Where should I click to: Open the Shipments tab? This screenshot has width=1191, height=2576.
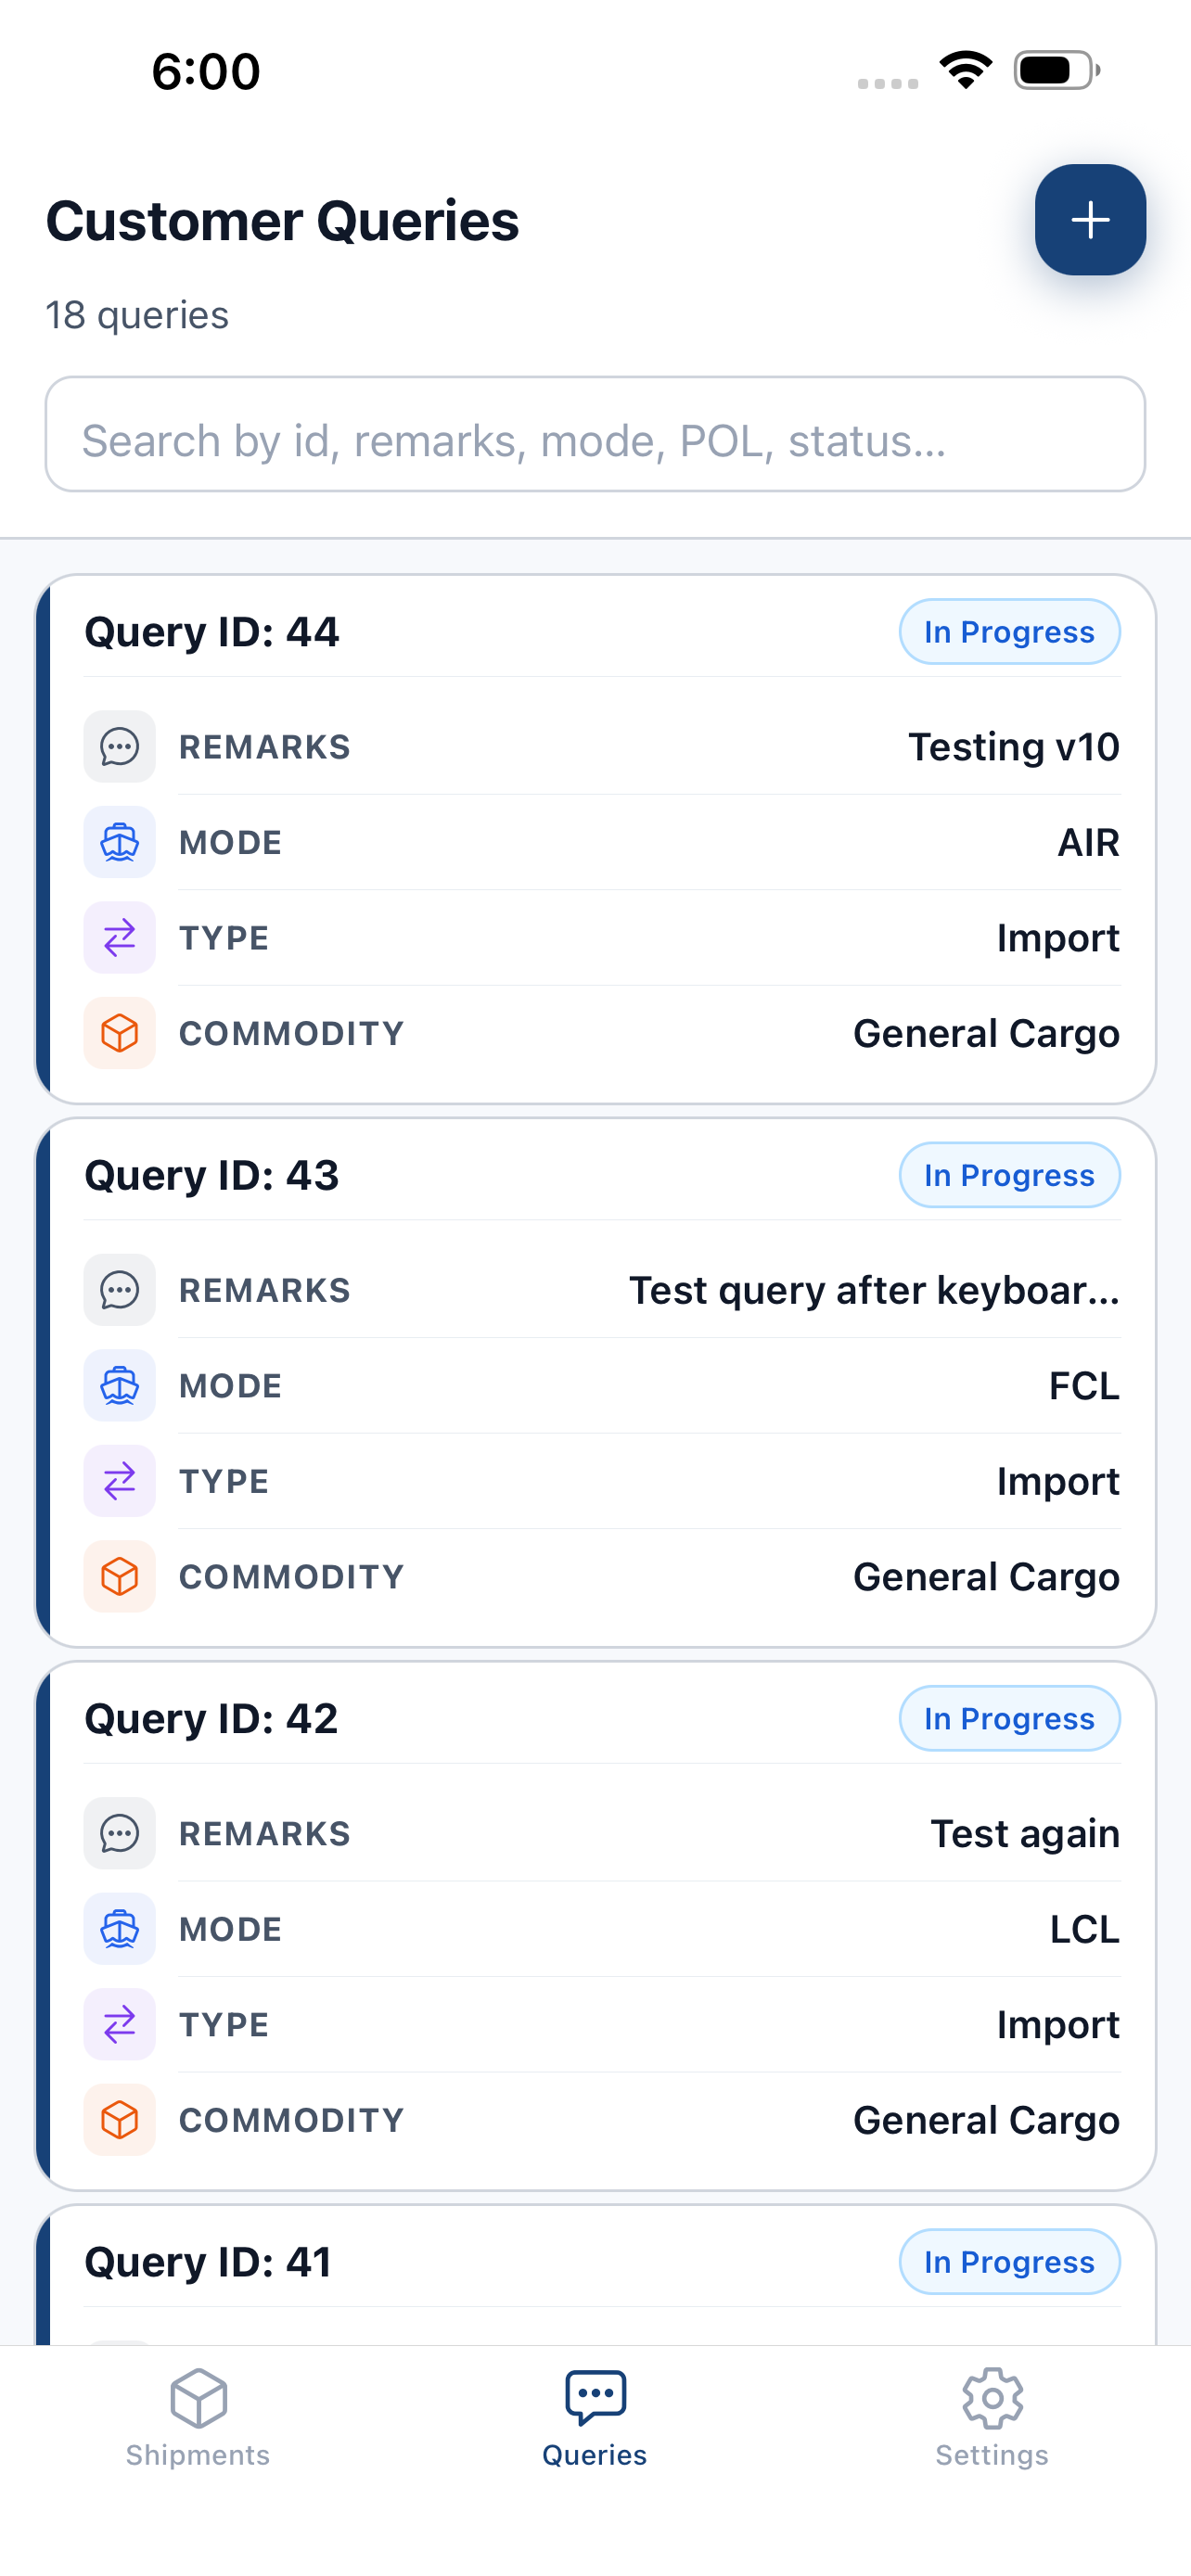point(198,2418)
